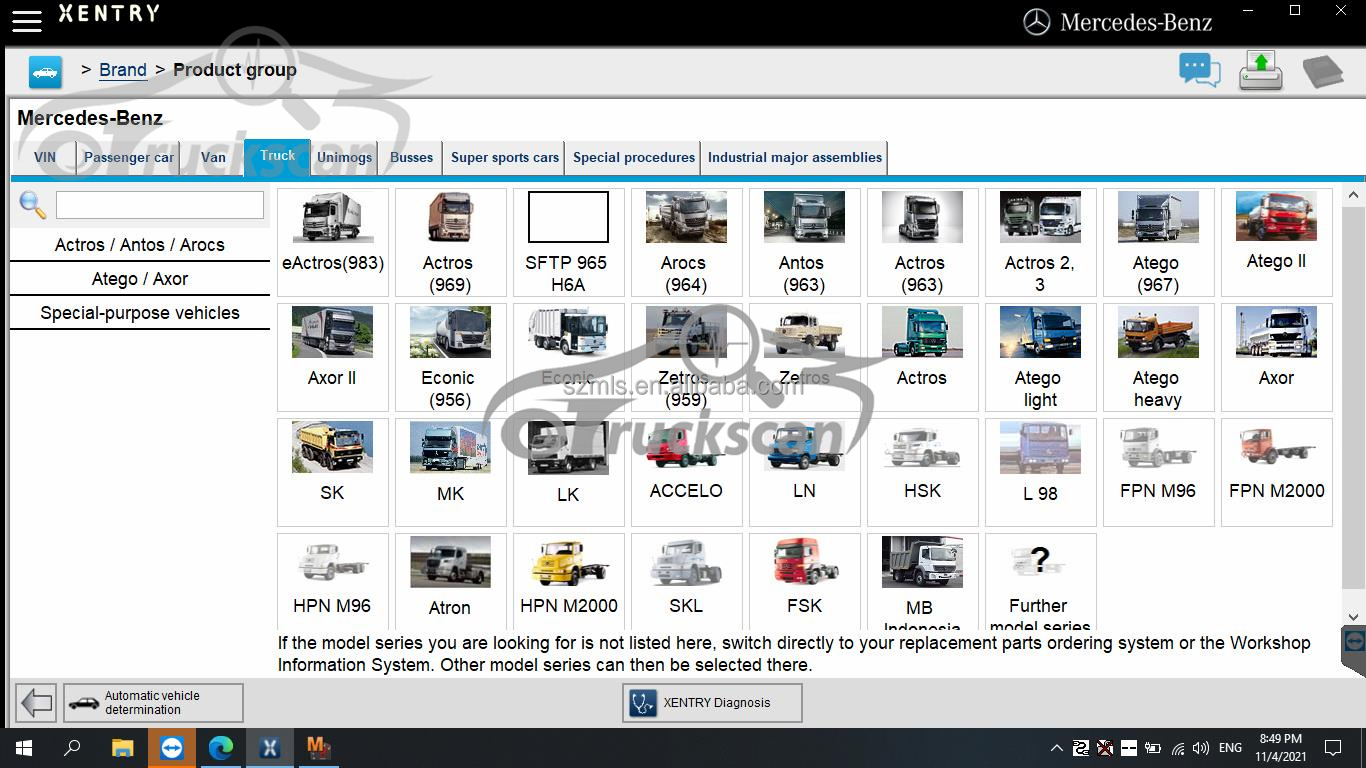Choose the Atego II tile

pyautogui.click(x=1277, y=242)
